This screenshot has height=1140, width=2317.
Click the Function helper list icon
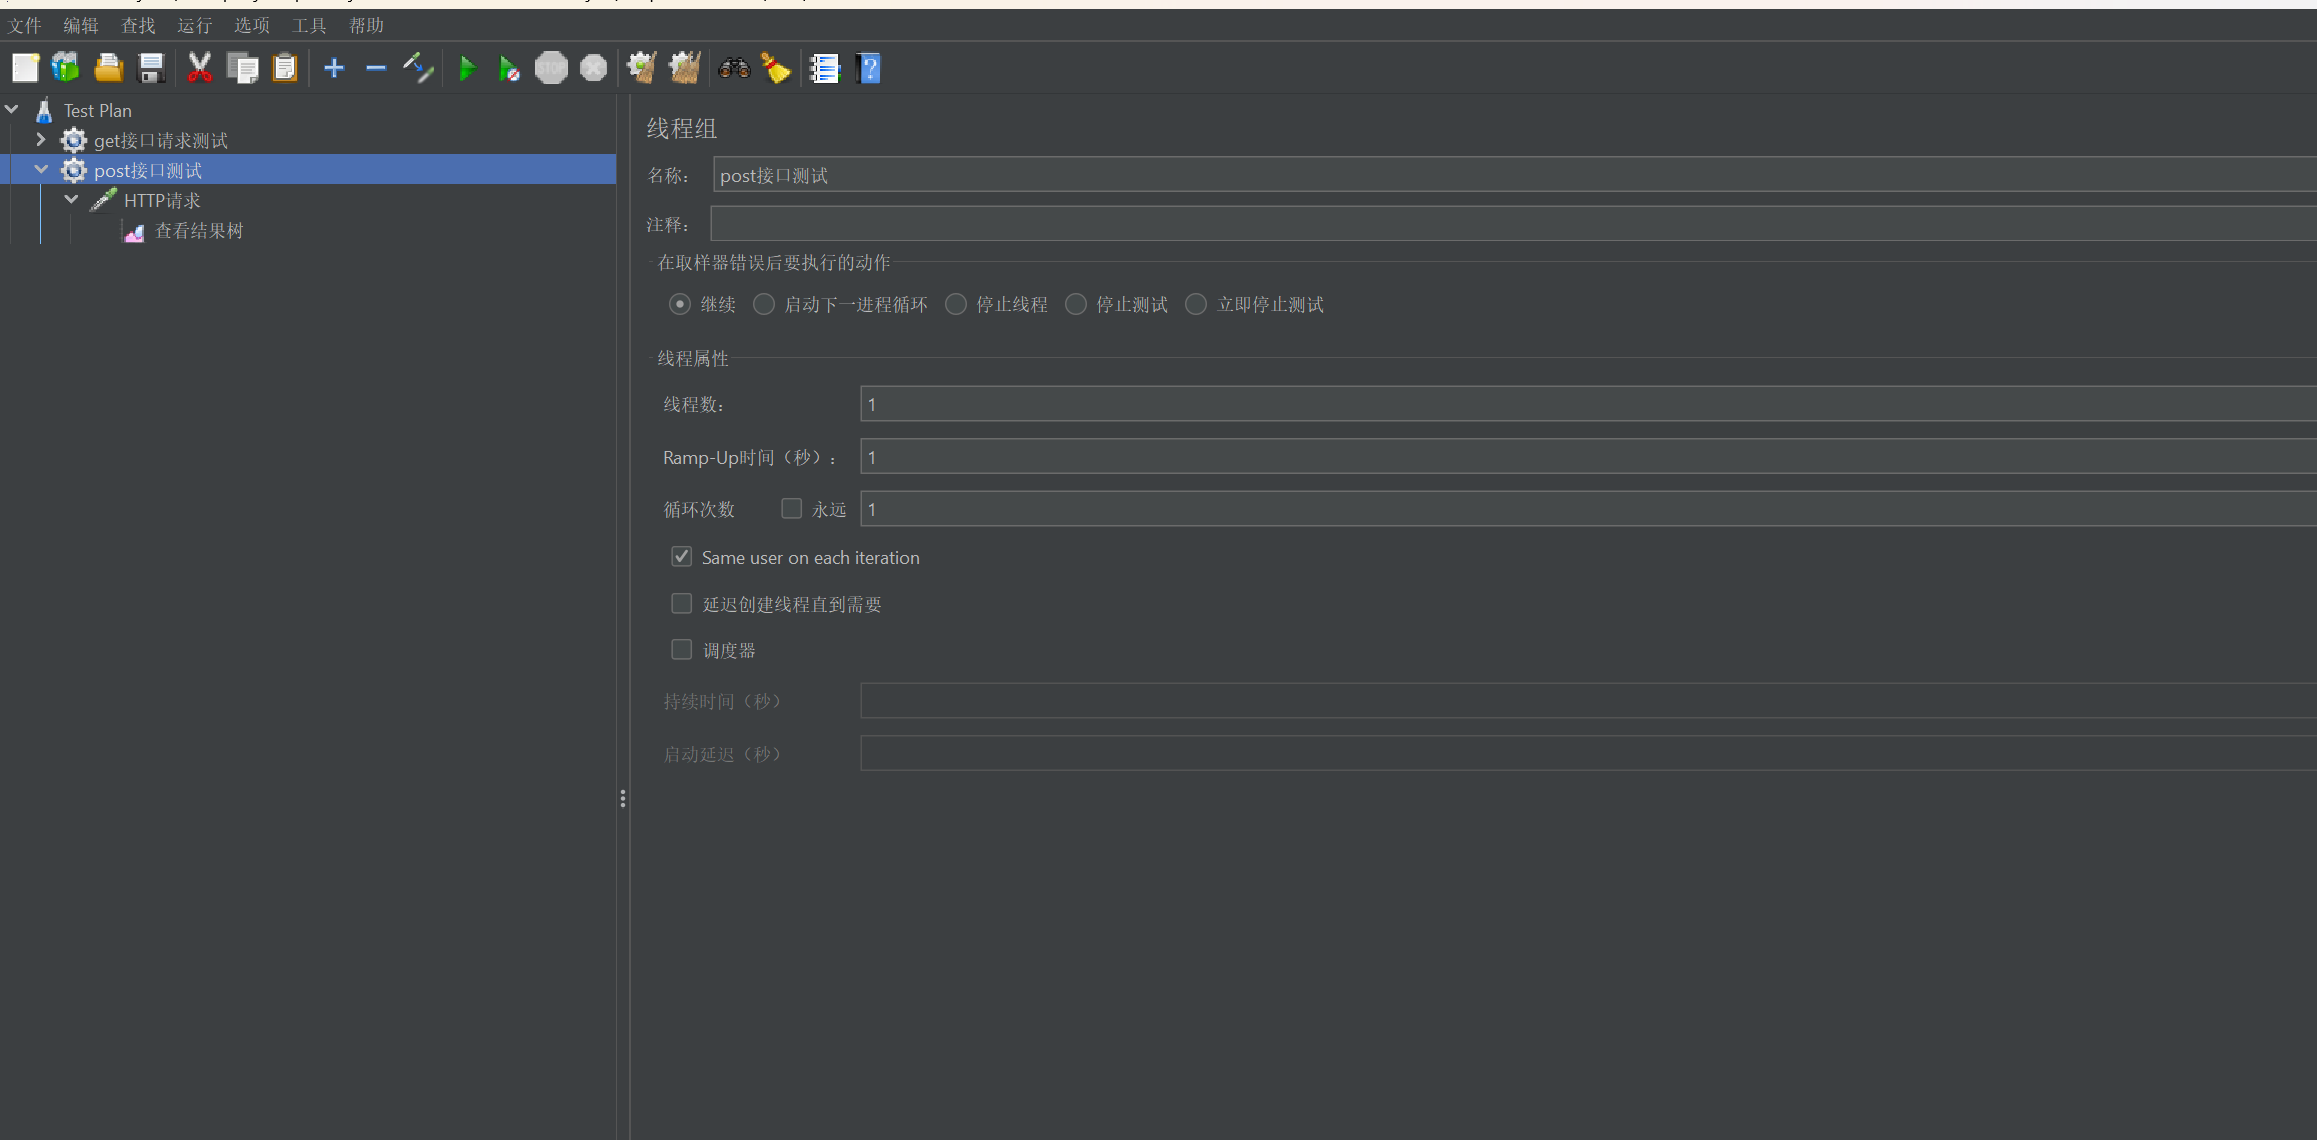[824, 69]
